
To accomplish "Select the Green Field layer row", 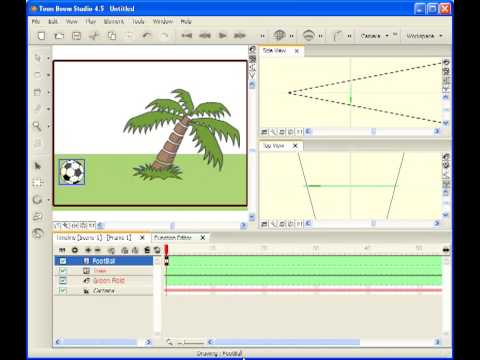I will coord(104,281).
